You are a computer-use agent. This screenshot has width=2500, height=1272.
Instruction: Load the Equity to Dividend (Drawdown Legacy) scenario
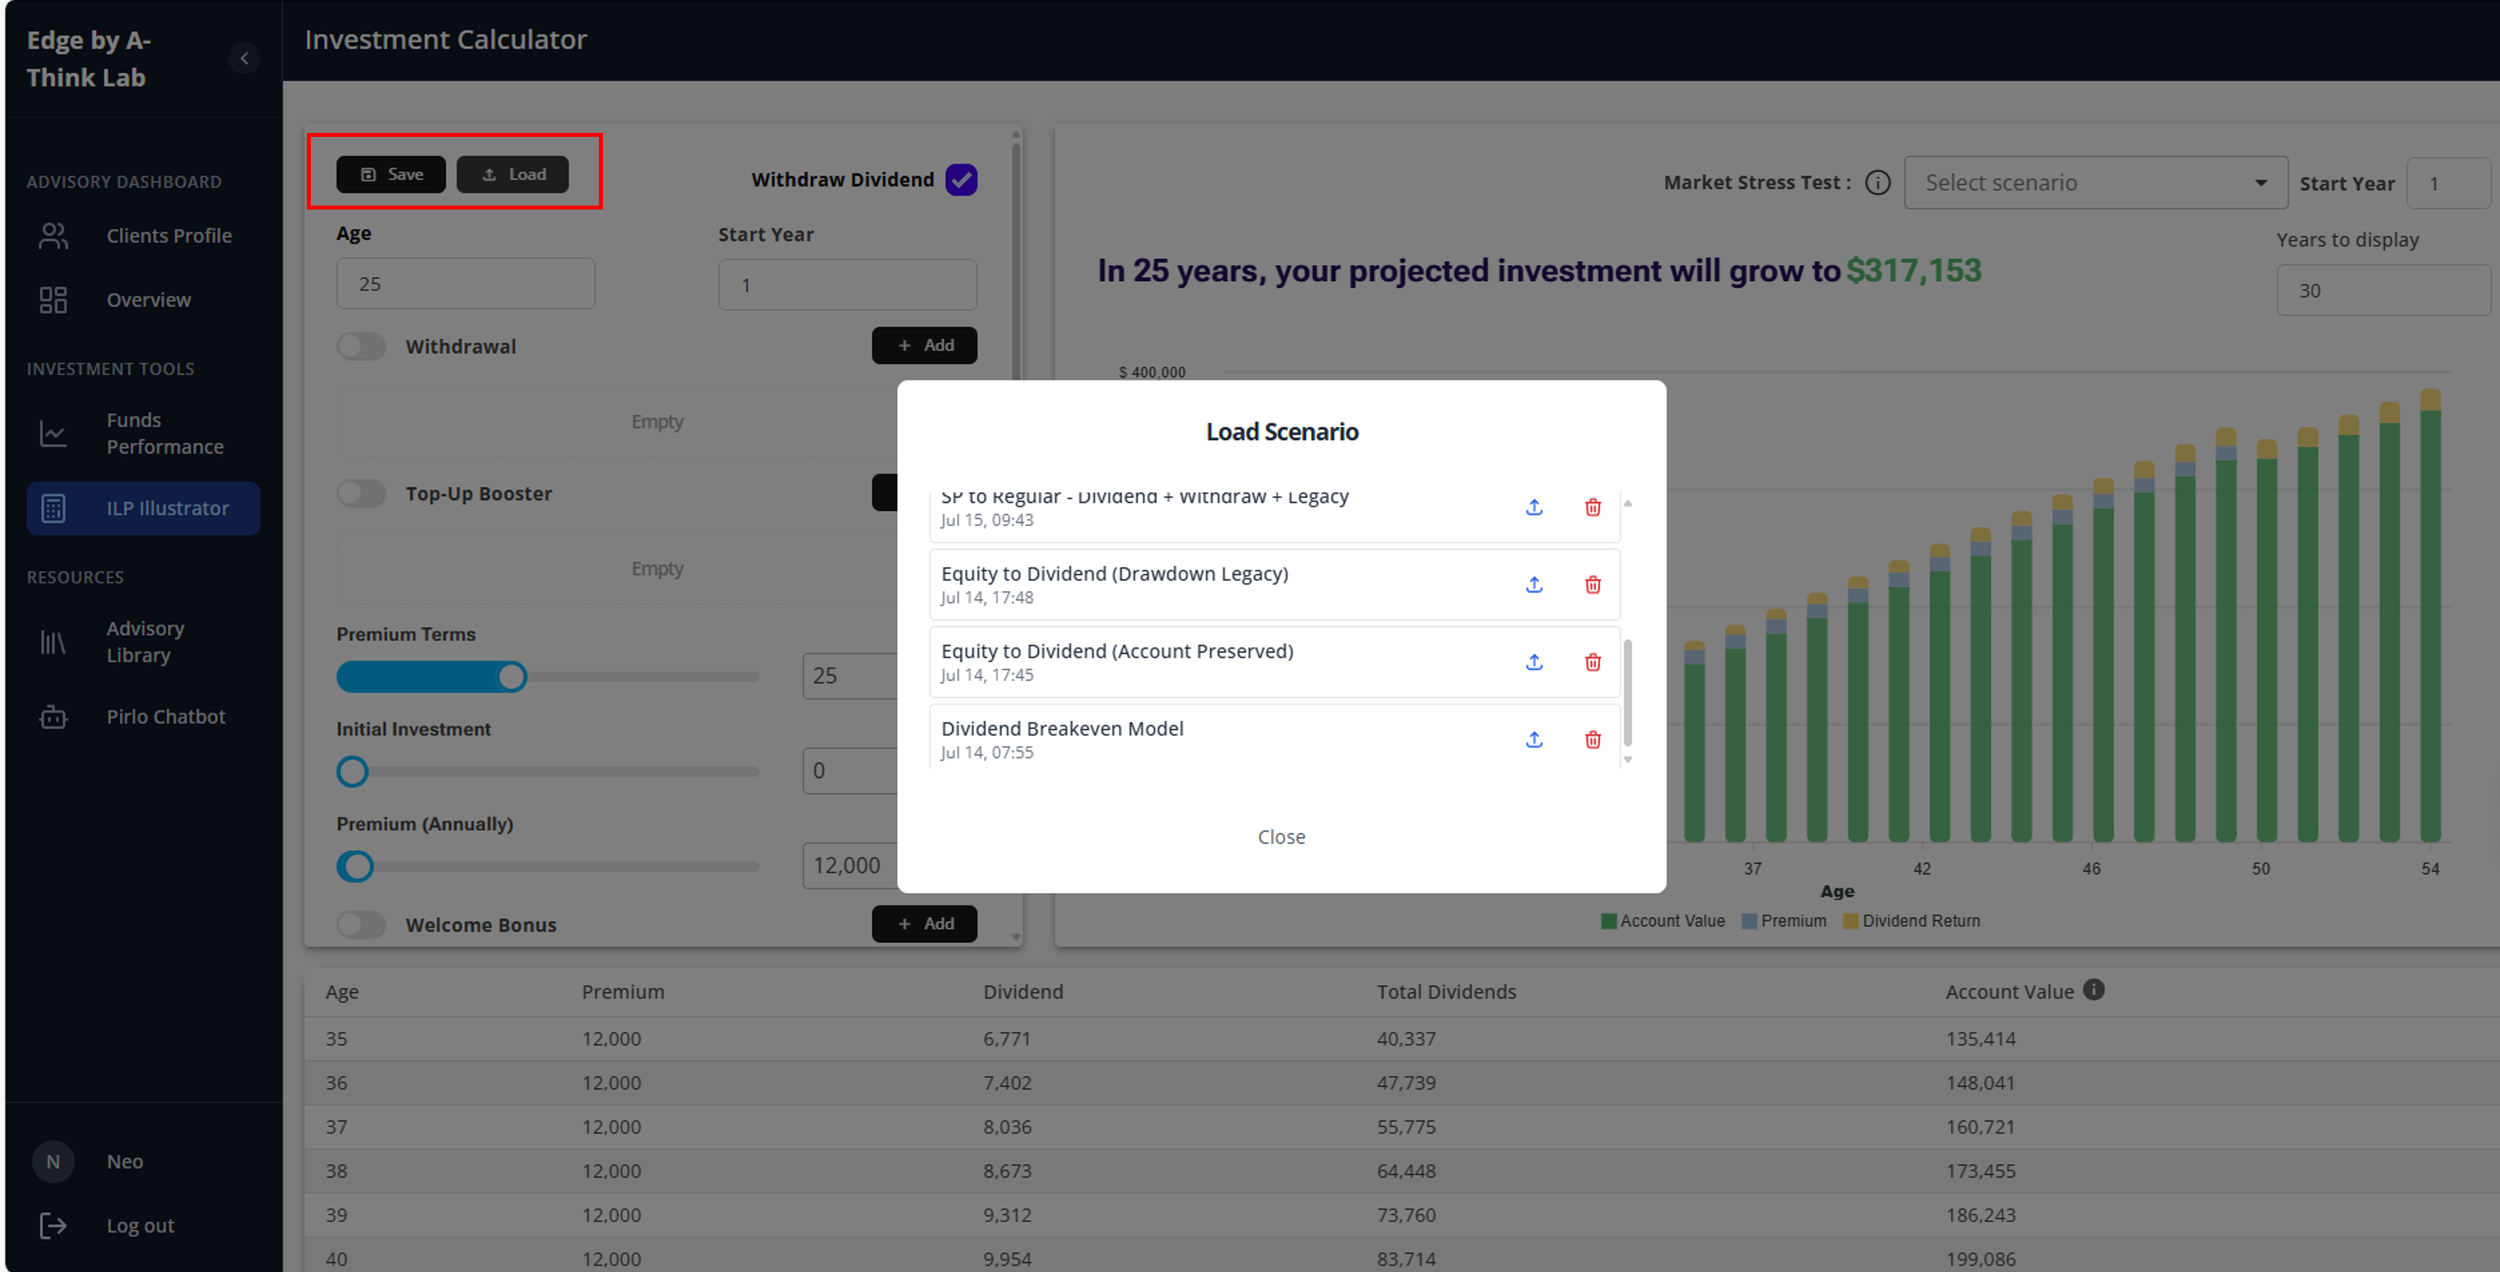click(x=1534, y=585)
